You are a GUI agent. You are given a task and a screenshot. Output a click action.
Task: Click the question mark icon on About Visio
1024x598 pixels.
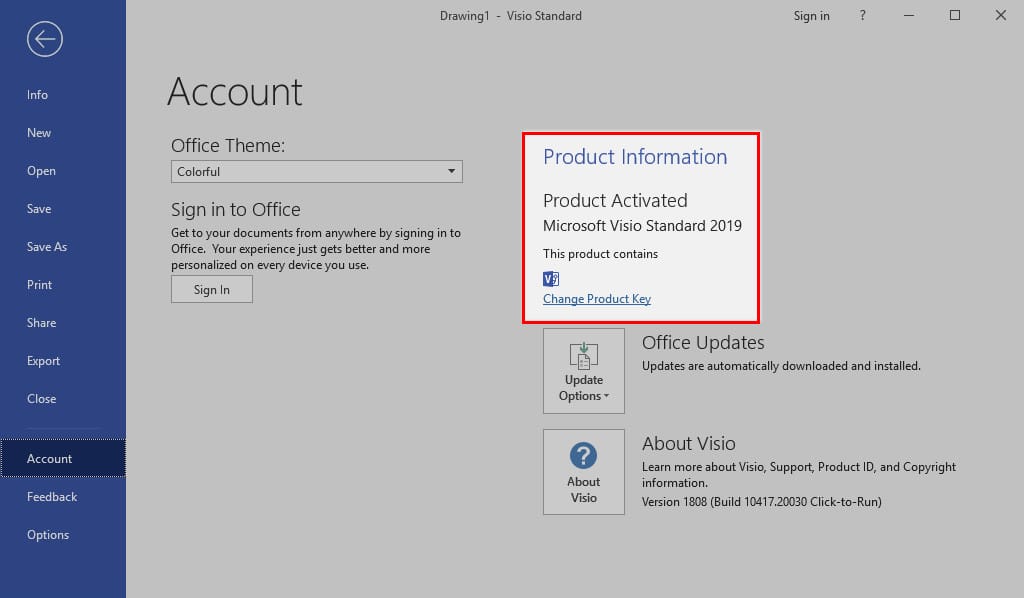[583, 455]
